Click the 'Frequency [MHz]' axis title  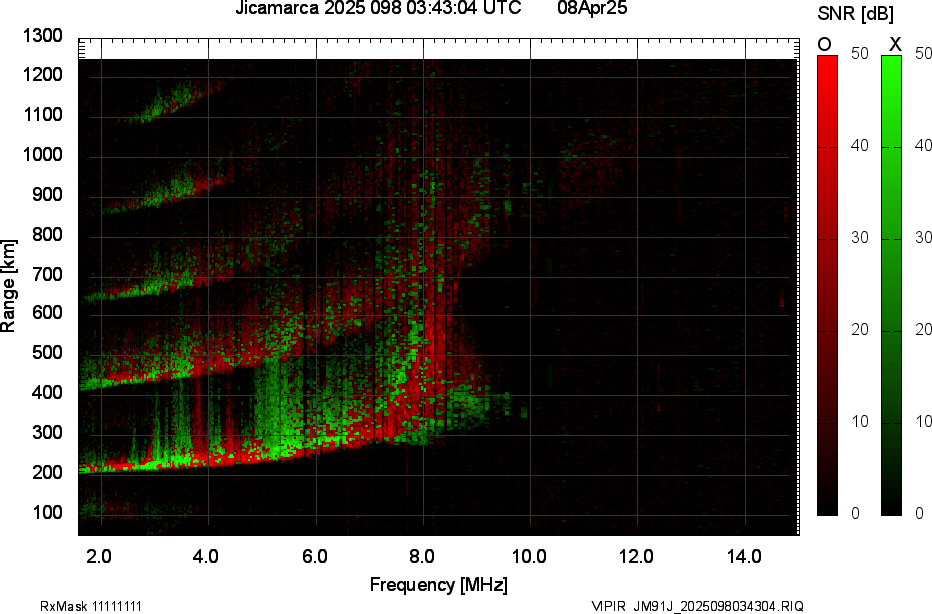coord(439,584)
